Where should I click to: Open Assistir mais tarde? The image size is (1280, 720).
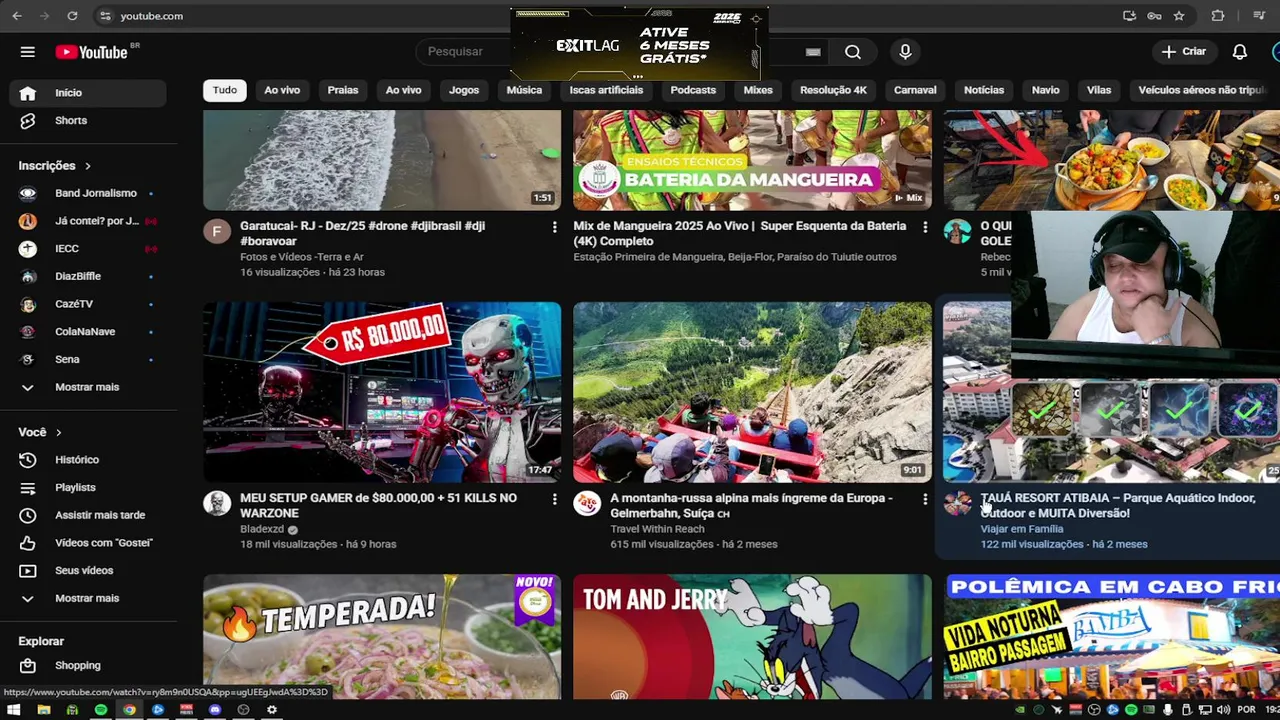click(x=88, y=515)
